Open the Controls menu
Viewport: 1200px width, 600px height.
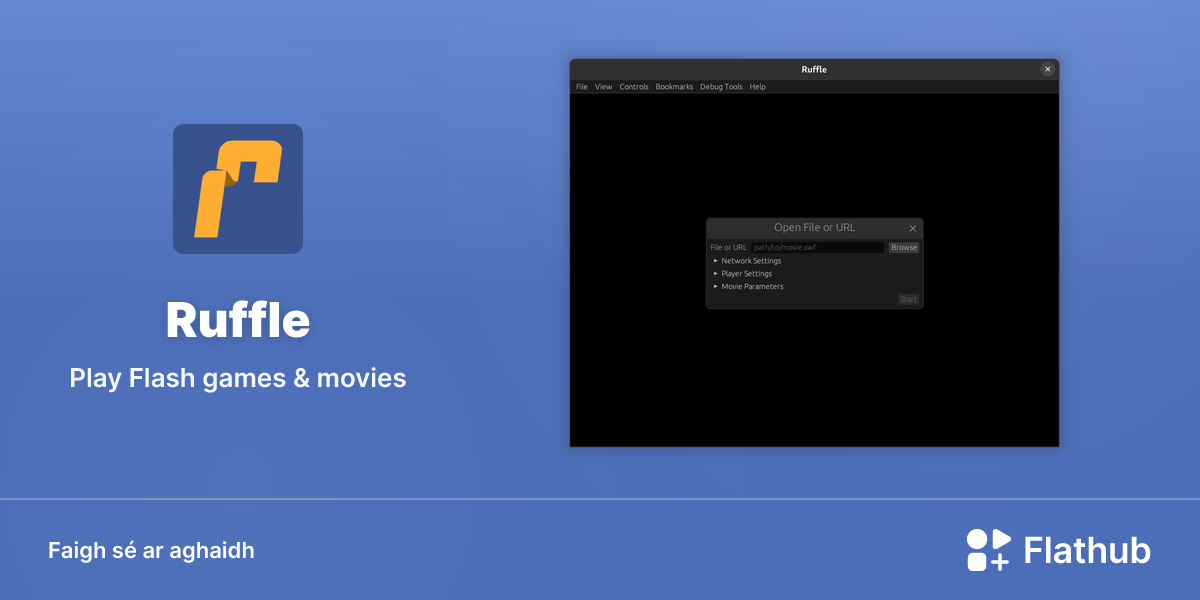(634, 87)
